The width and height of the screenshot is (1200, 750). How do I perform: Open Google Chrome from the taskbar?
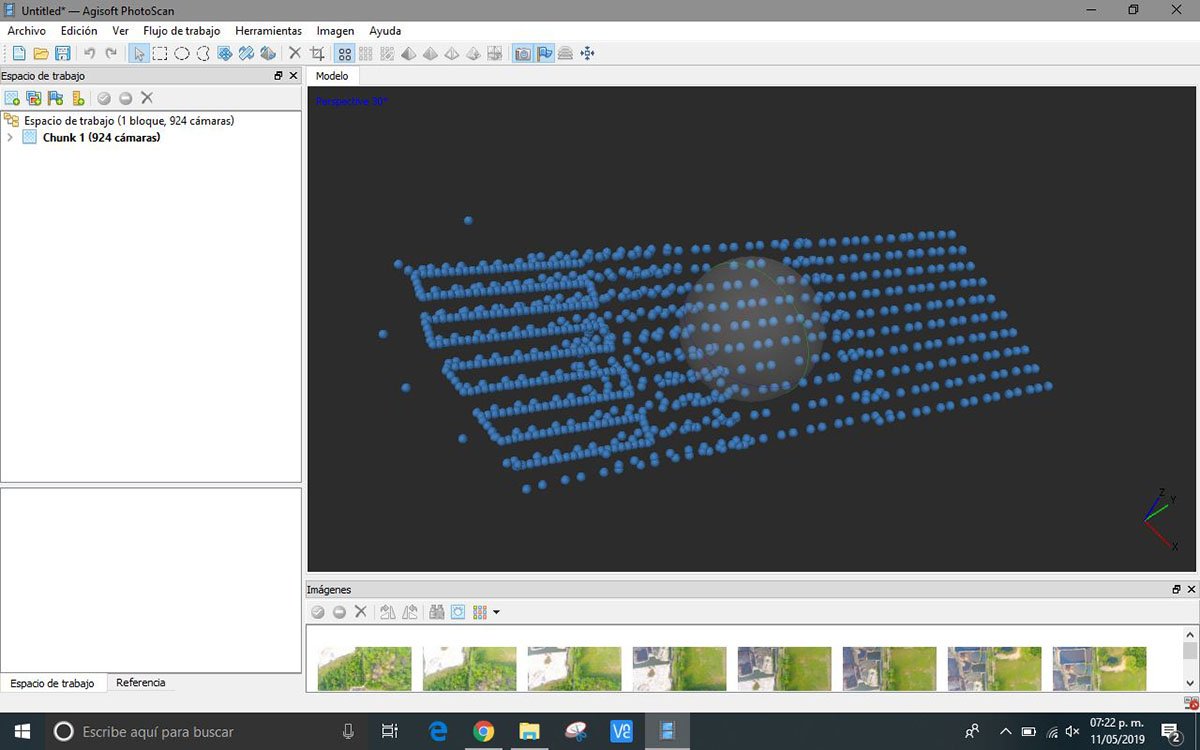(x=483, y=732)
